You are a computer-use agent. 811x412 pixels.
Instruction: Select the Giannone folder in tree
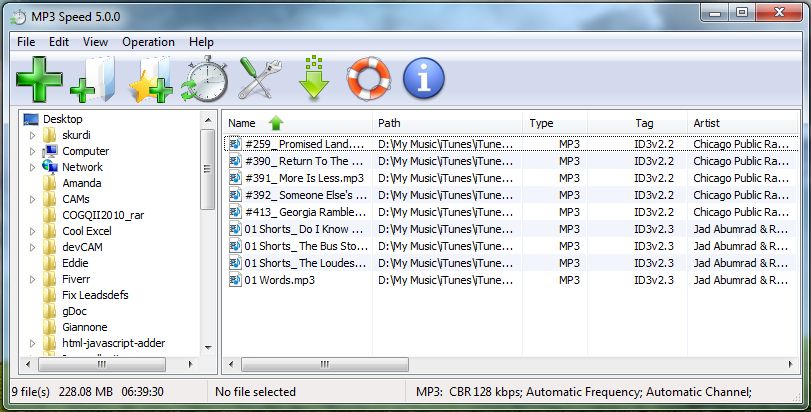point(84,327)
